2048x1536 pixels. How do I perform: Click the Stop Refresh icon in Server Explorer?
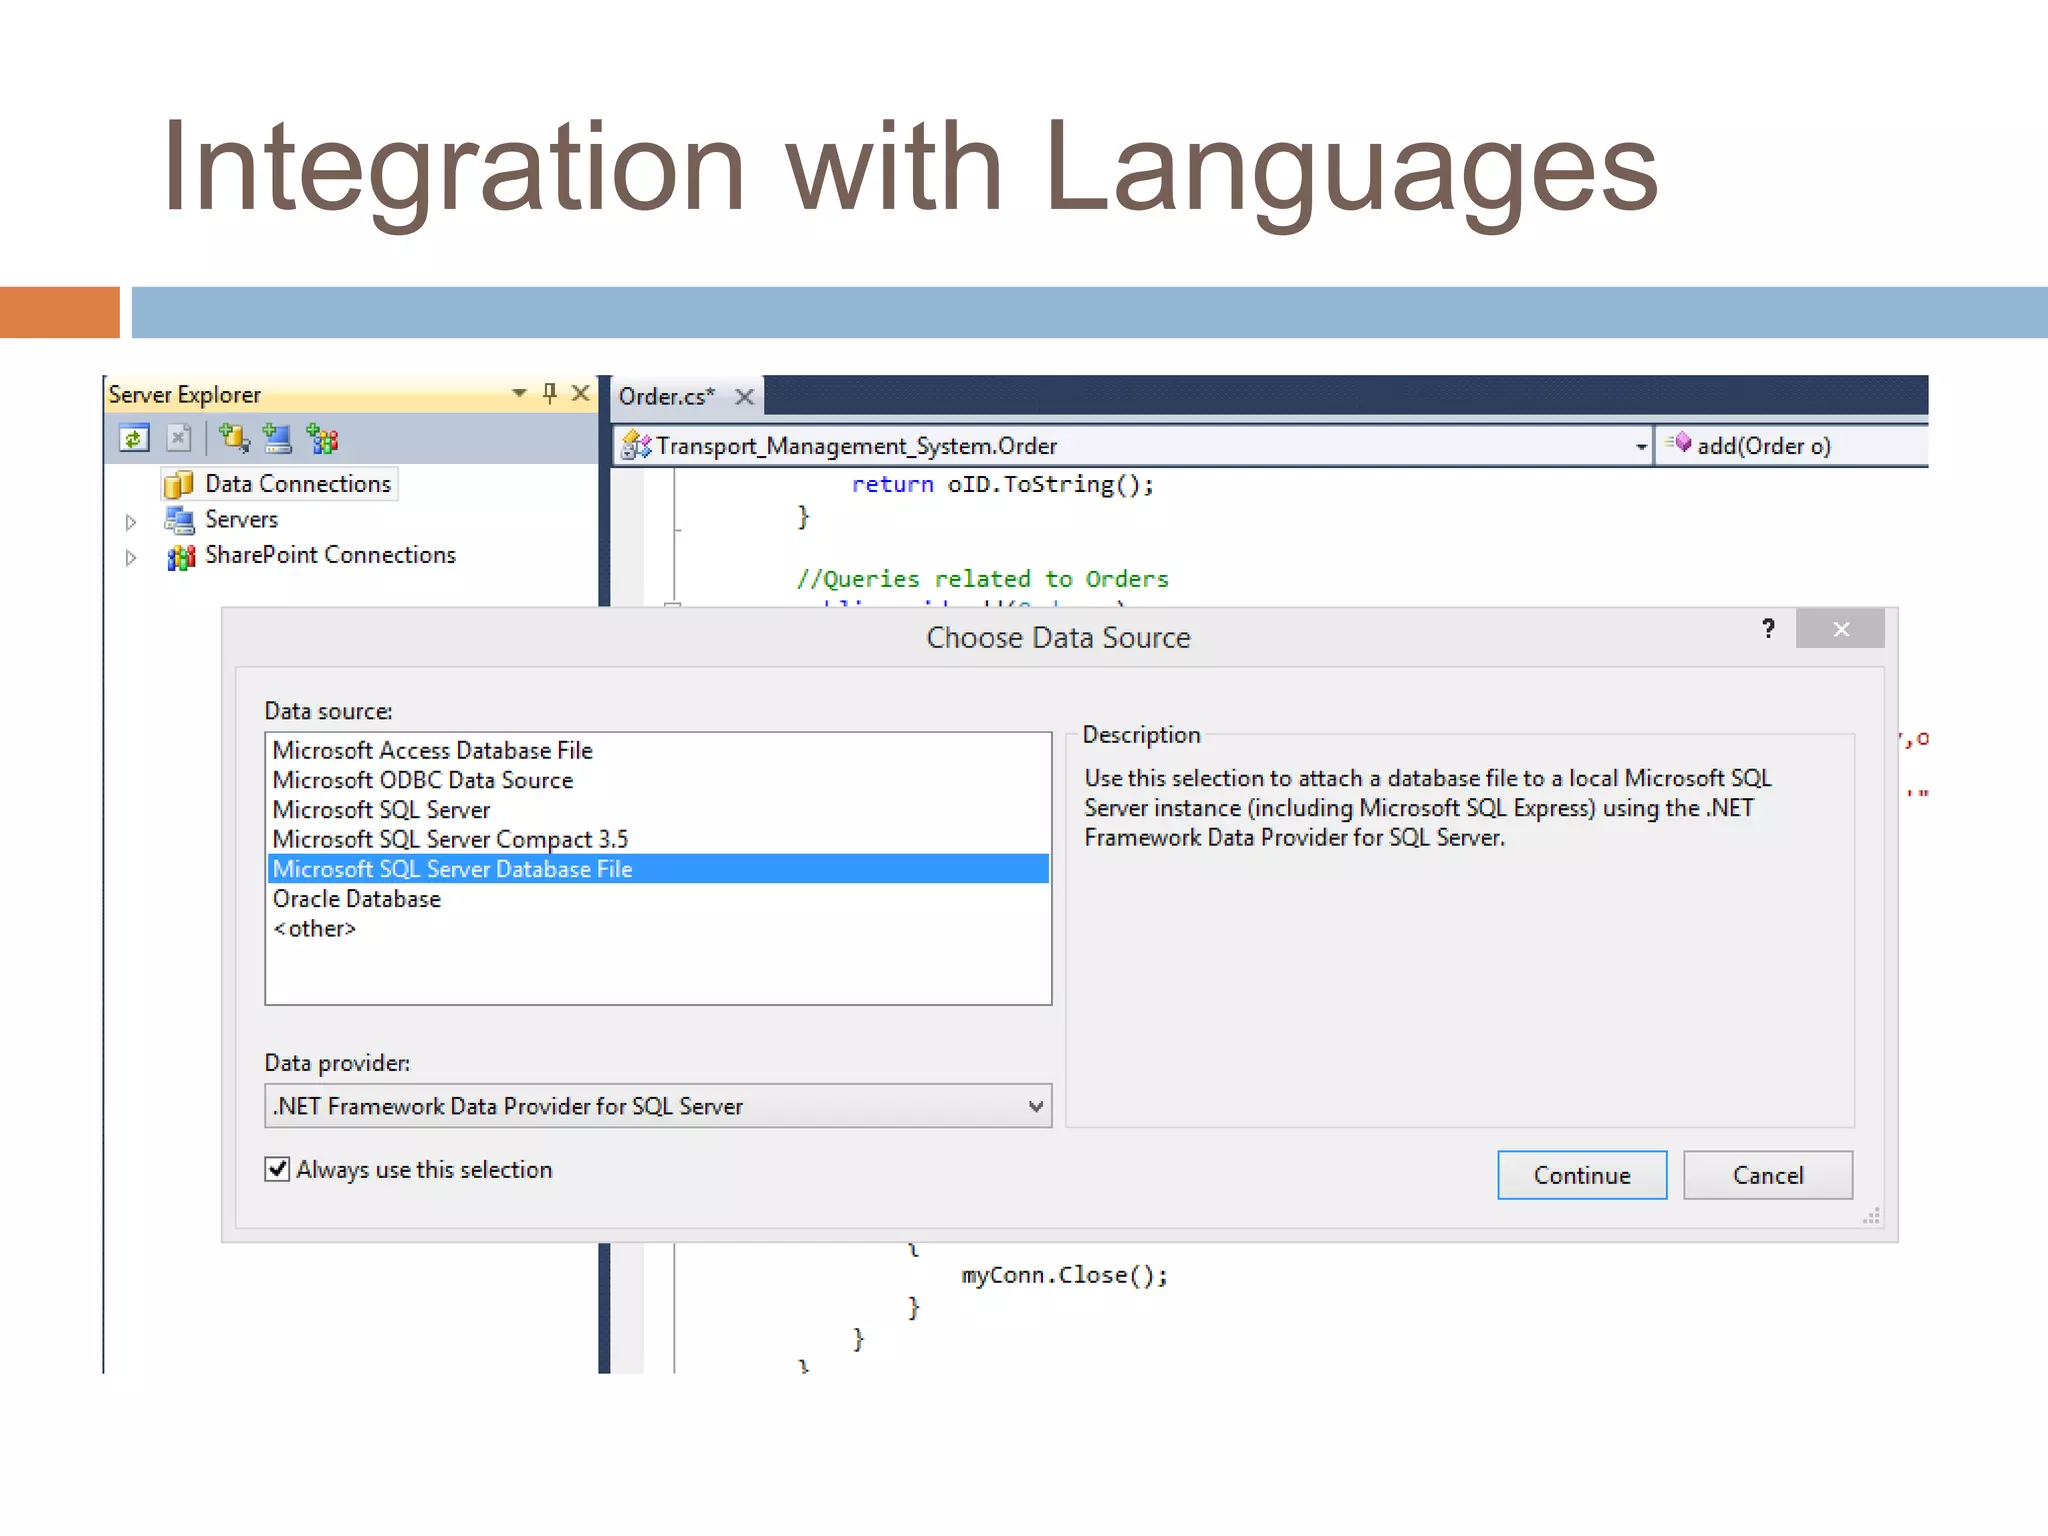pyautogui.click(x=179, y=438)
